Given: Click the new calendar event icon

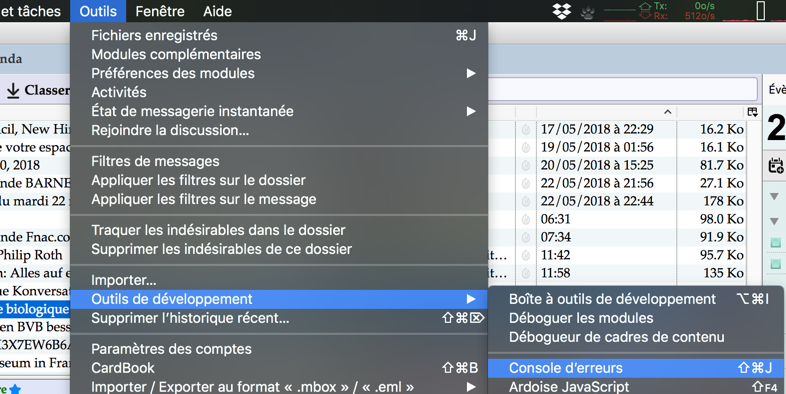Looking at the screenshot, I should [x=776, y=165].
